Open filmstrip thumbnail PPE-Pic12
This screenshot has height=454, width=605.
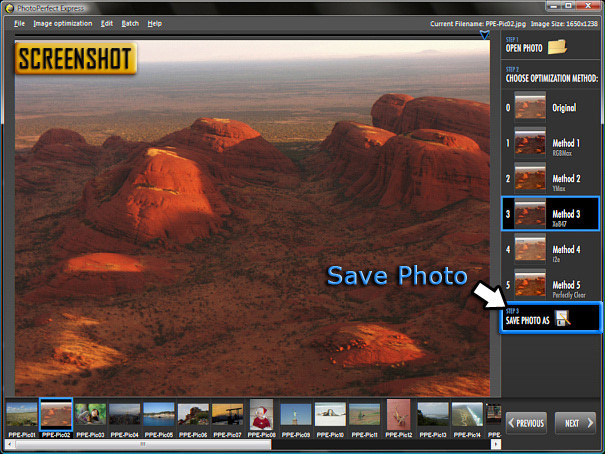click(398, 415)
